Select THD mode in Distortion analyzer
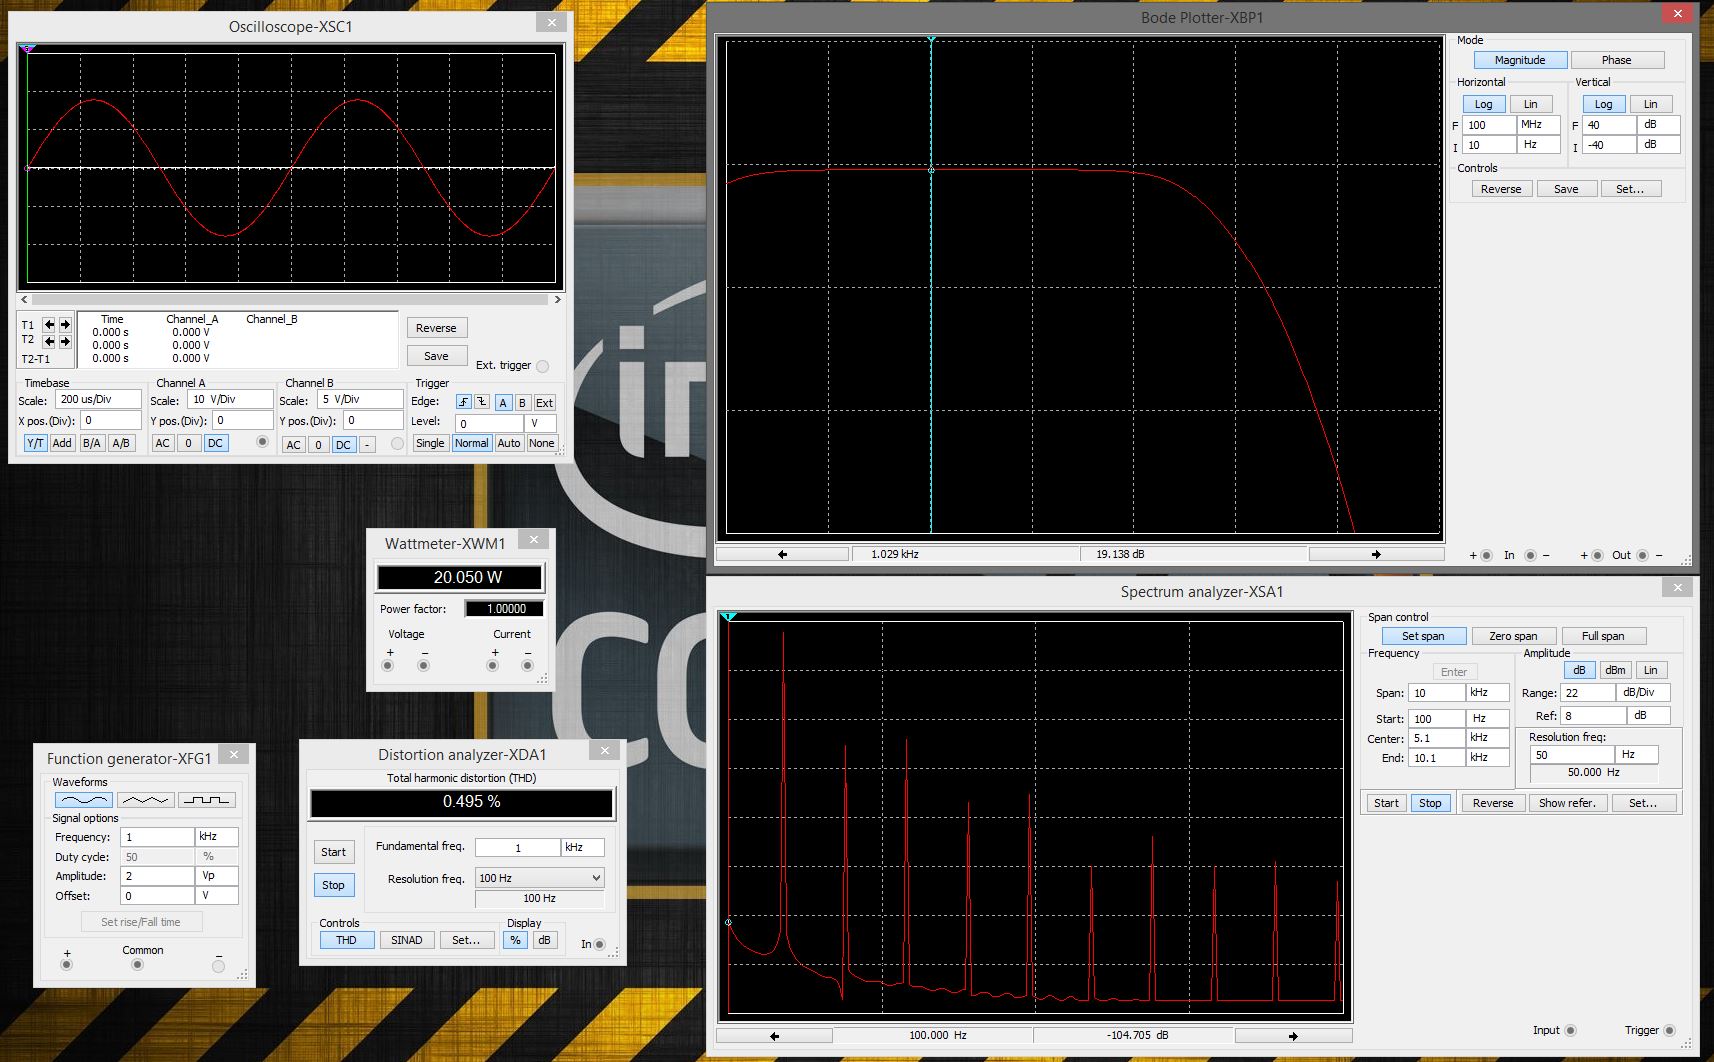 tap(346, 940)
